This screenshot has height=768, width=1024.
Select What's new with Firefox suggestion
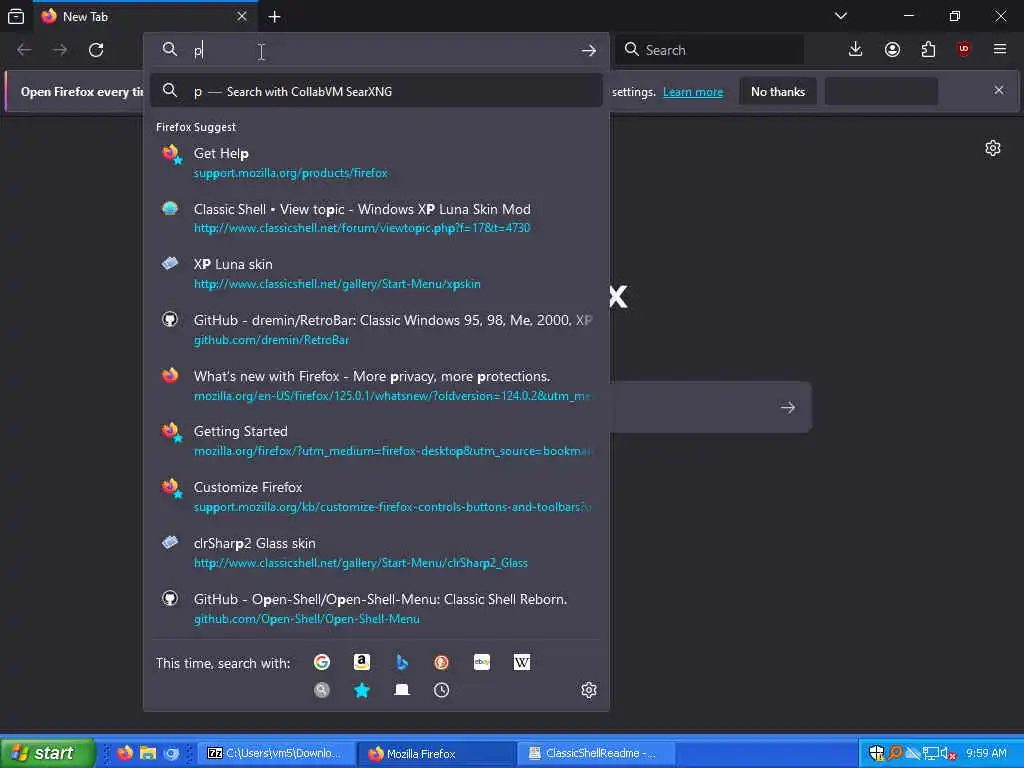click(x=376, y=385)
